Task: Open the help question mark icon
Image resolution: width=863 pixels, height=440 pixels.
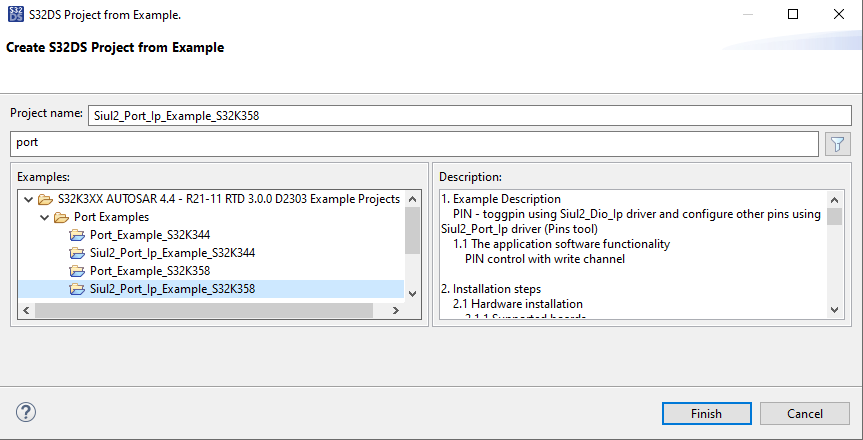Action: click(27, 412)
